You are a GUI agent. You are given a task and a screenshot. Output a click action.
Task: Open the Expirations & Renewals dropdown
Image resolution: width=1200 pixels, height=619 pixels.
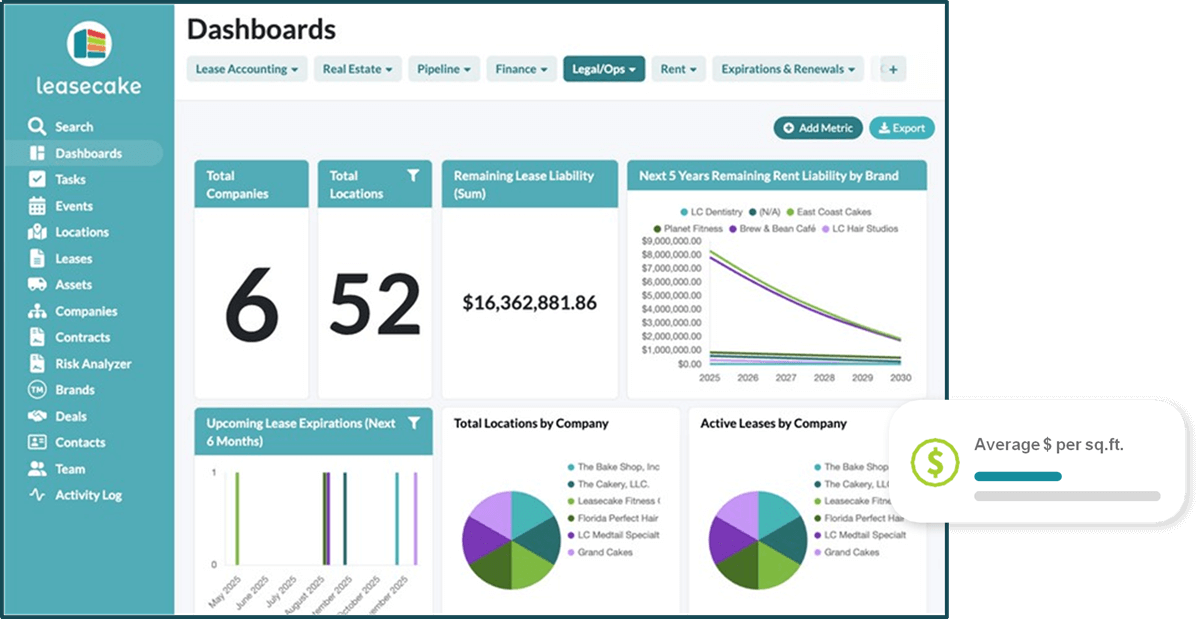[x=786, y=70]
